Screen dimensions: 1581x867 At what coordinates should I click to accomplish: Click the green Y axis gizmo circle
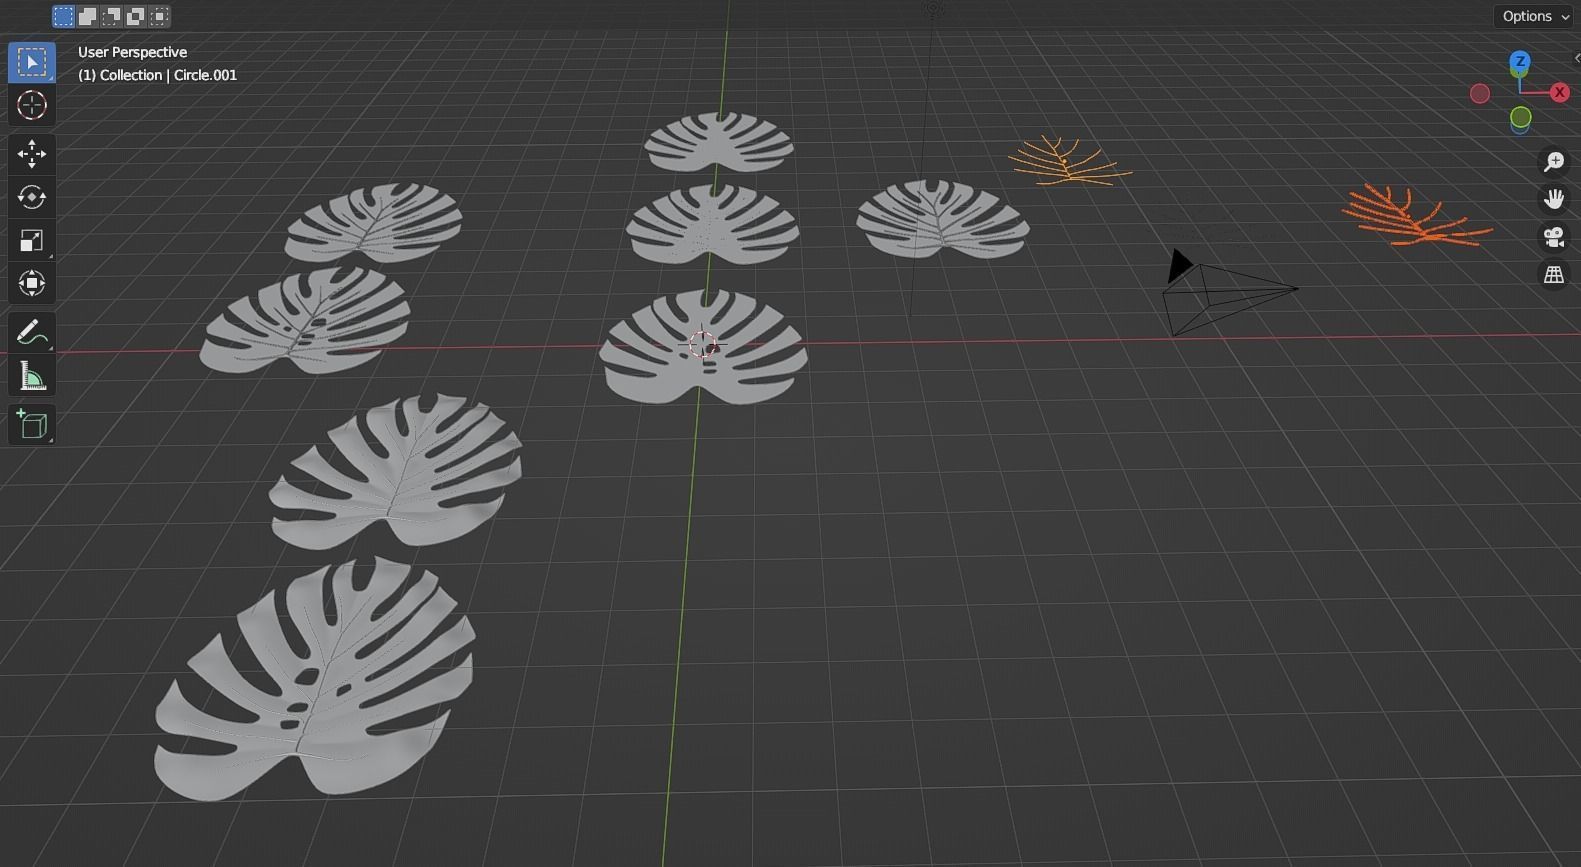(1520, 118)
